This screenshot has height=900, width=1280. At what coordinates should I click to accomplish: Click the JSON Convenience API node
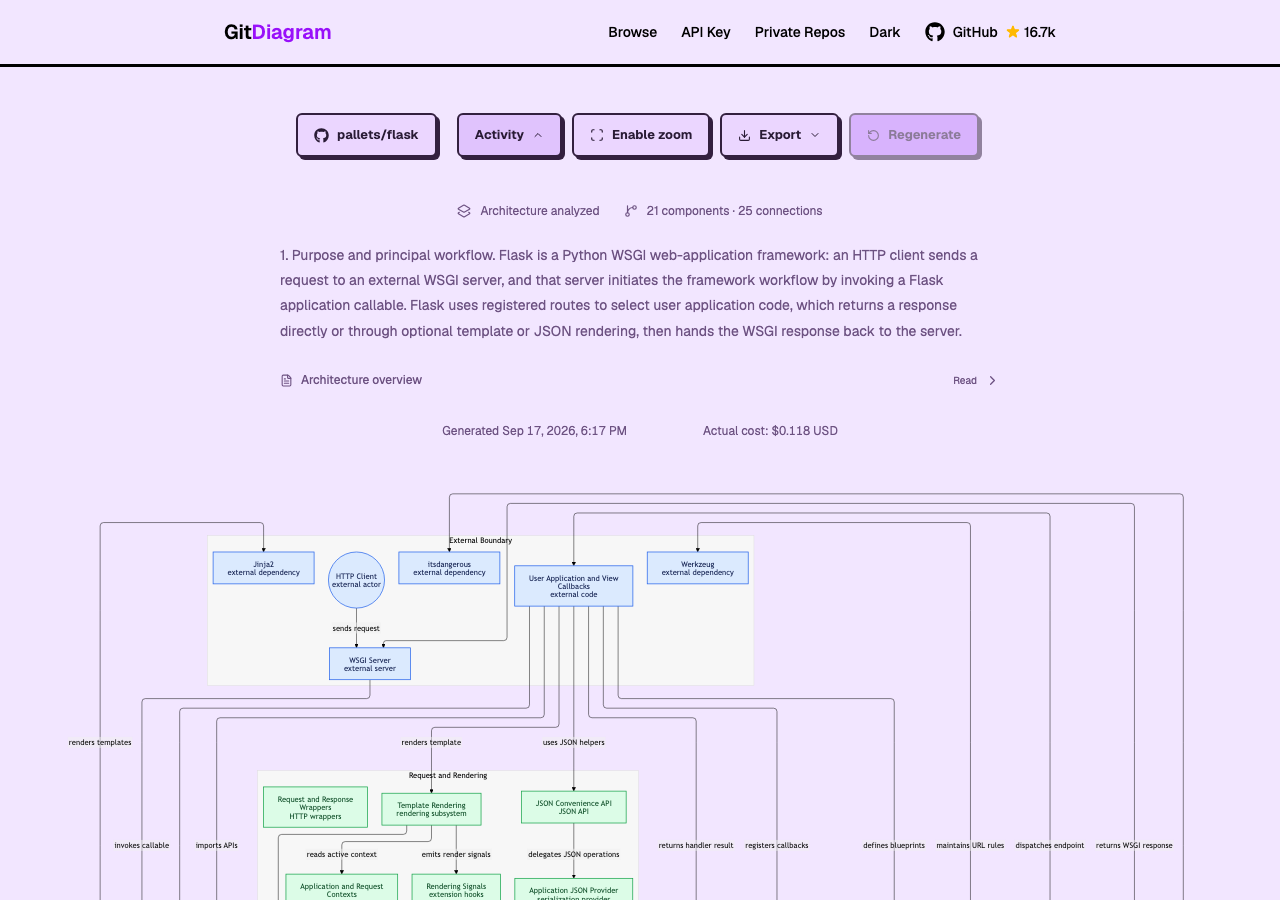tap(574, 807)
